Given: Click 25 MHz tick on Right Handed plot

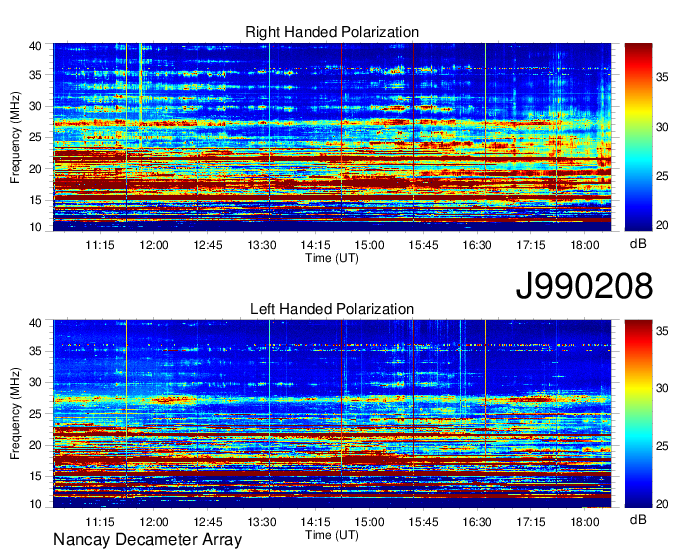Looking at the screenshot, I should click(x=35, y=137).
